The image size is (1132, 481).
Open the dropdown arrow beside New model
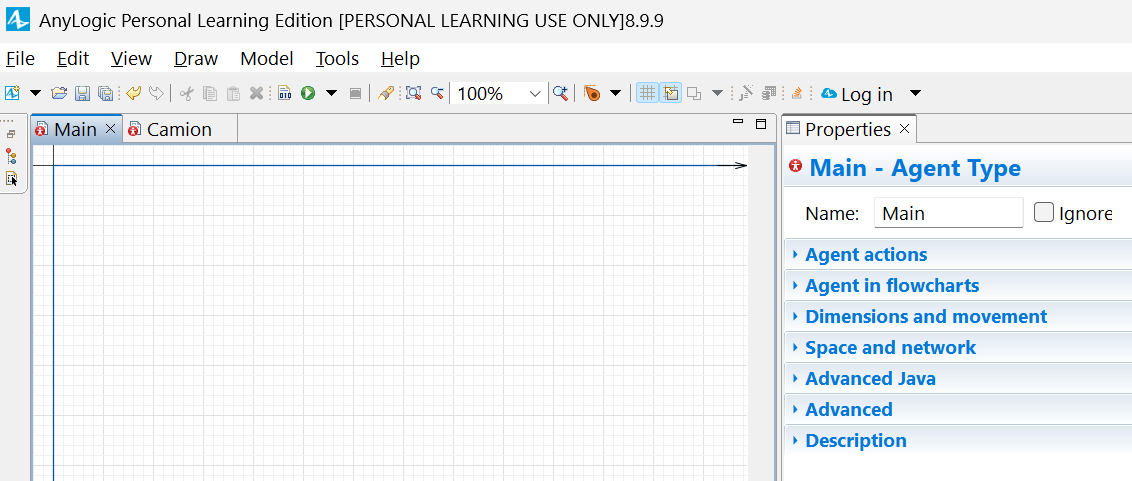coord(35,93)
